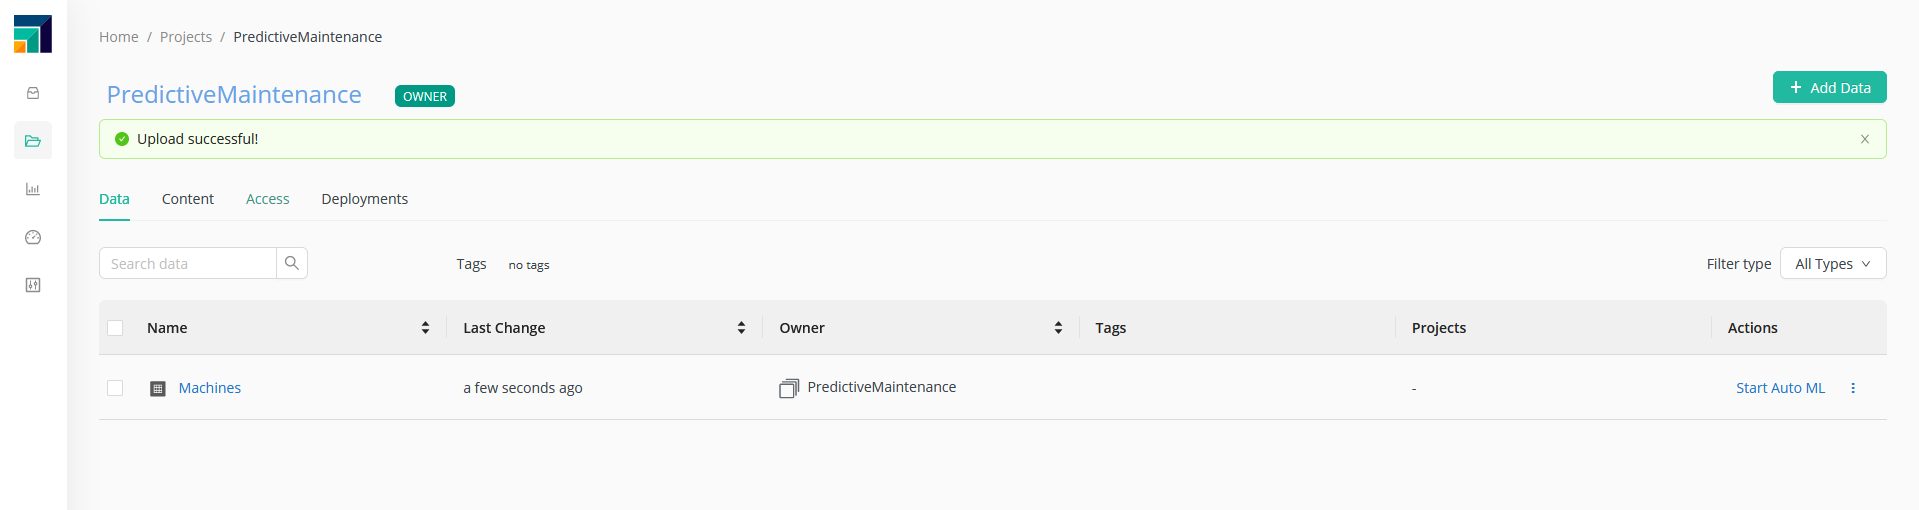1919x510 pixels.
Task: Sort by Owner column arrows
Action: click(1058, 328)
